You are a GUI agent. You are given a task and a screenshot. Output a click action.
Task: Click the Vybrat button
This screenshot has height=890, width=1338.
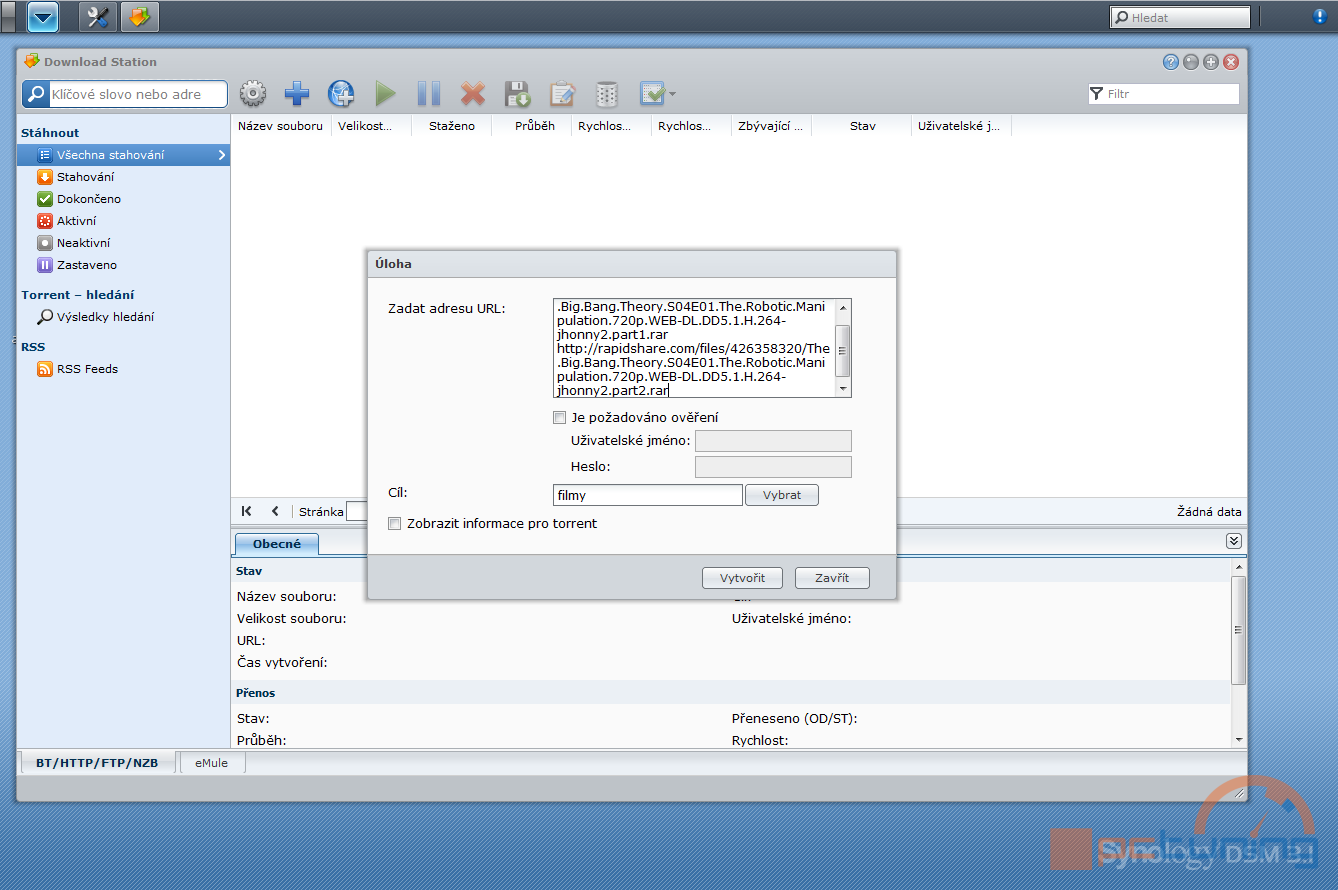pyautogui.click(x=782, y=495)
